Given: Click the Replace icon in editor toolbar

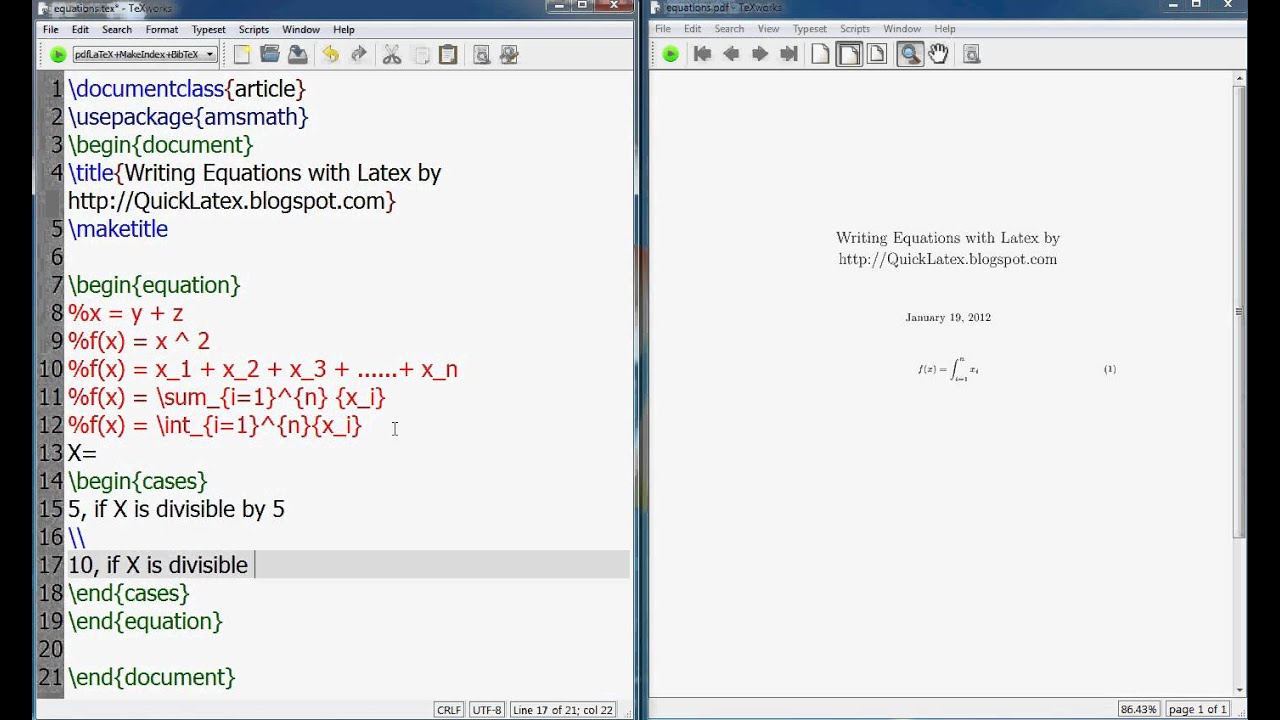Looking at the screenshot, I should [x=509, y=54].
